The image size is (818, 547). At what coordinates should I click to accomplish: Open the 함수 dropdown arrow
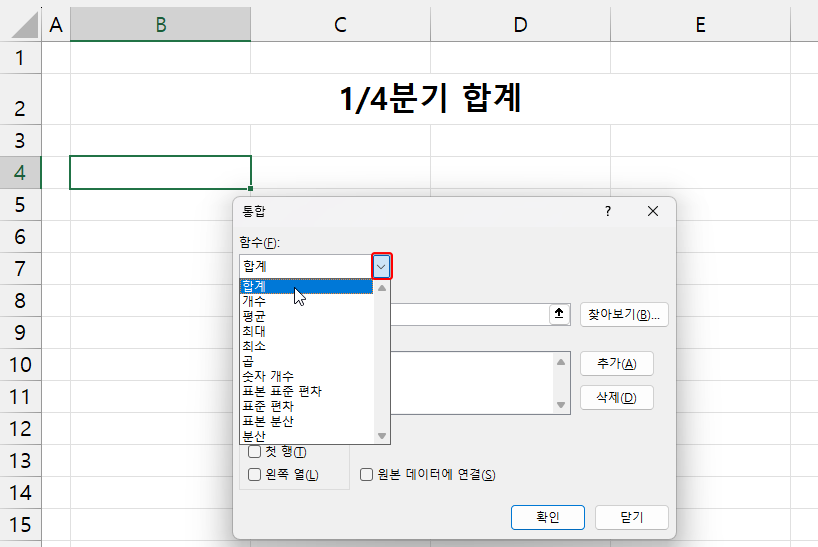click(381, 266)
